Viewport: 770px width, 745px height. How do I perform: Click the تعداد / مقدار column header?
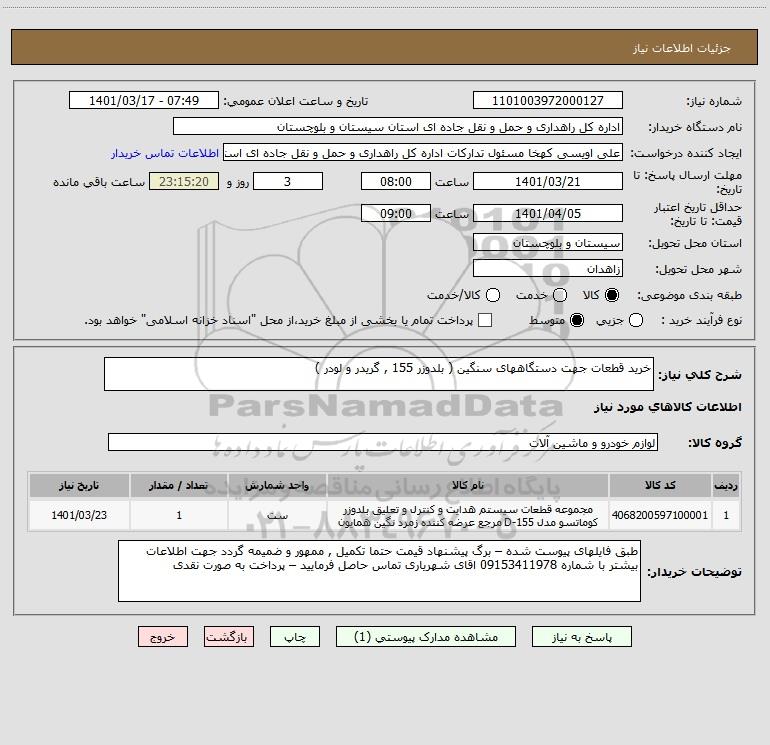pyautogui.click(x=179, y=486)
